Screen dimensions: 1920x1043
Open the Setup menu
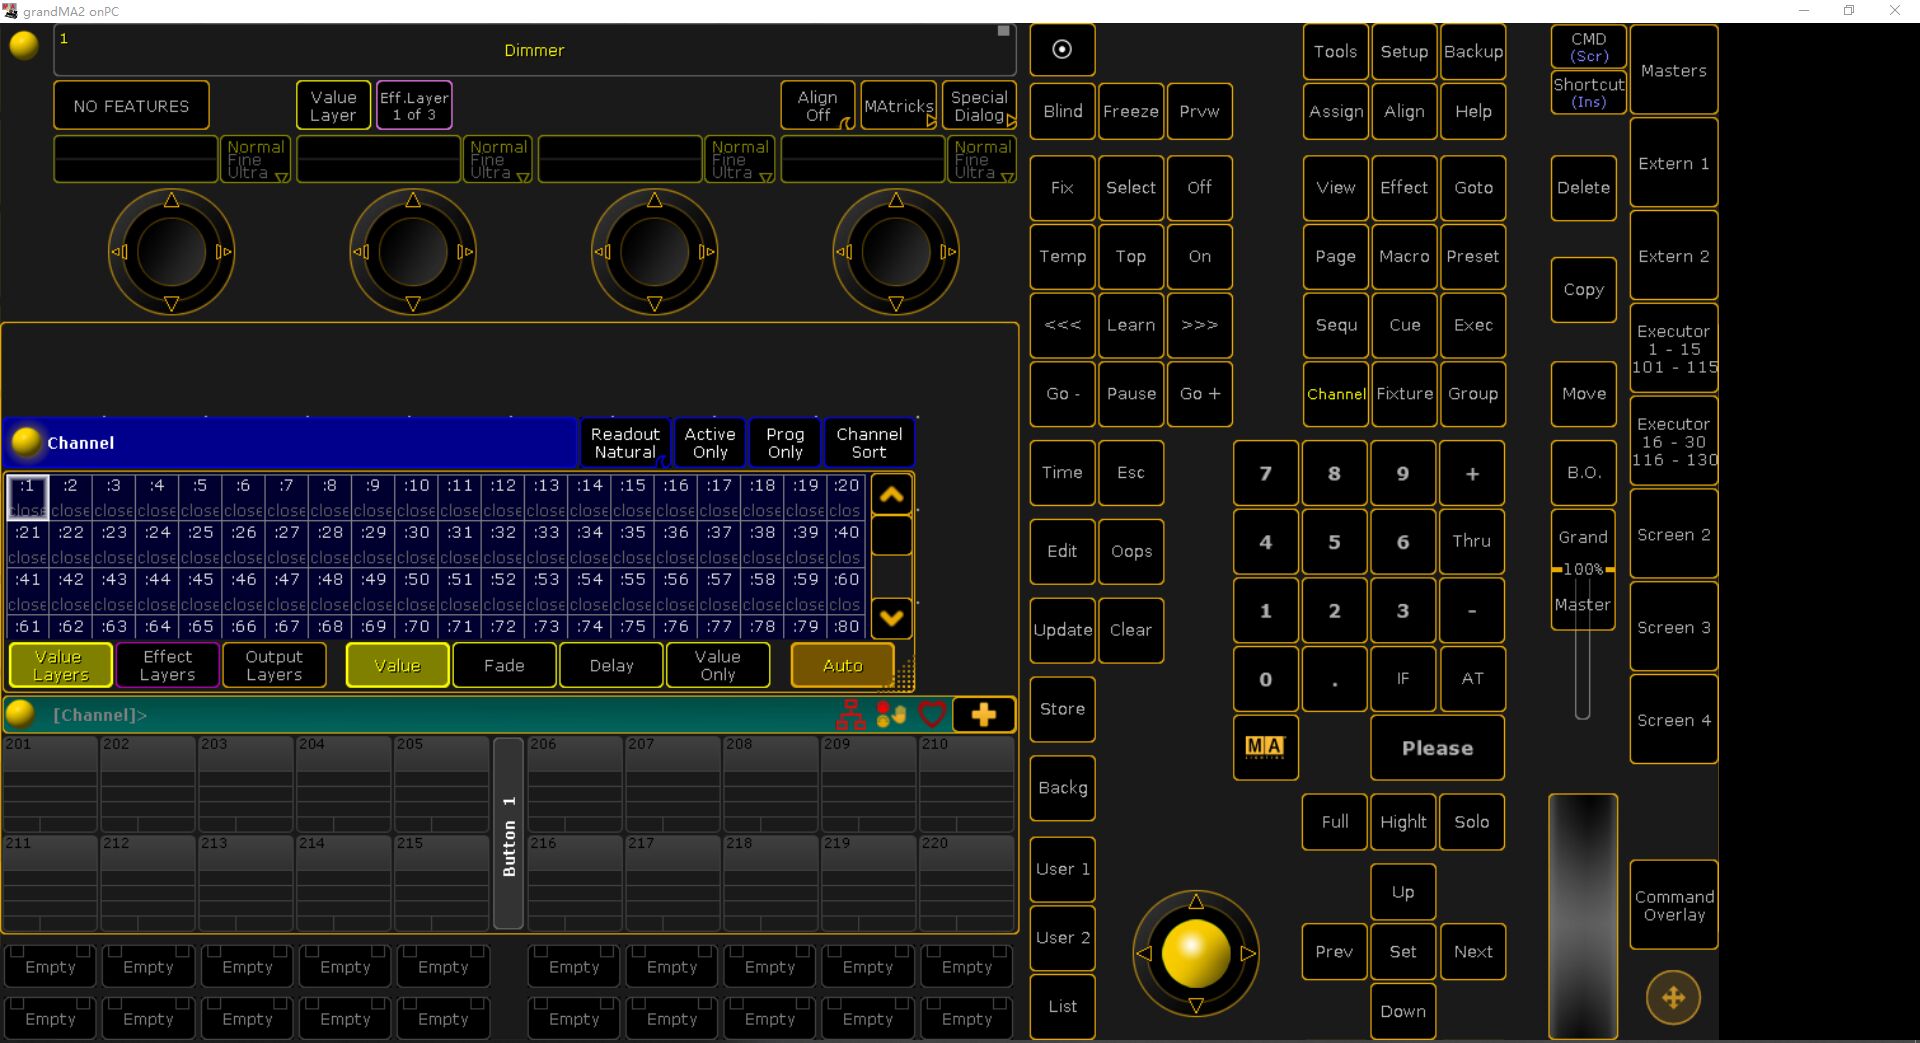click(x=1404, y=51)
